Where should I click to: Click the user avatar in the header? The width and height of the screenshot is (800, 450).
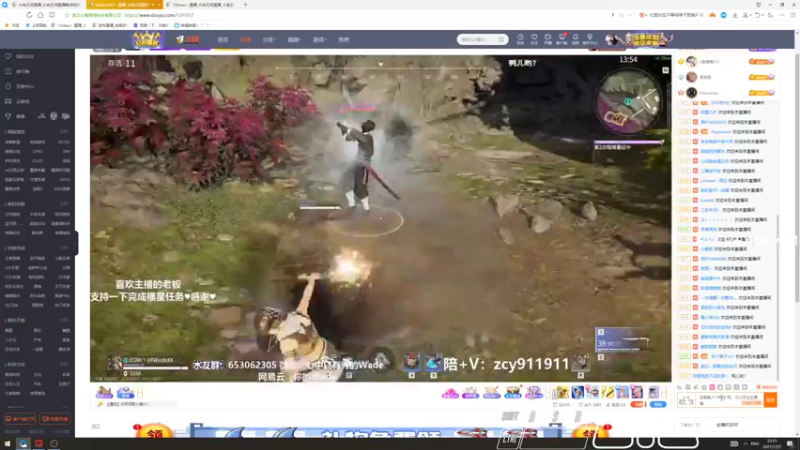coord(611,39)
